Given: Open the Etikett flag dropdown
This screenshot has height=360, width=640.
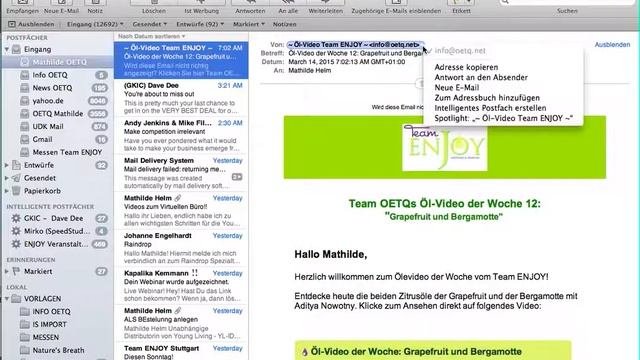Looking at the screenshot, I should pyautogui.click(x=461, y=7).
